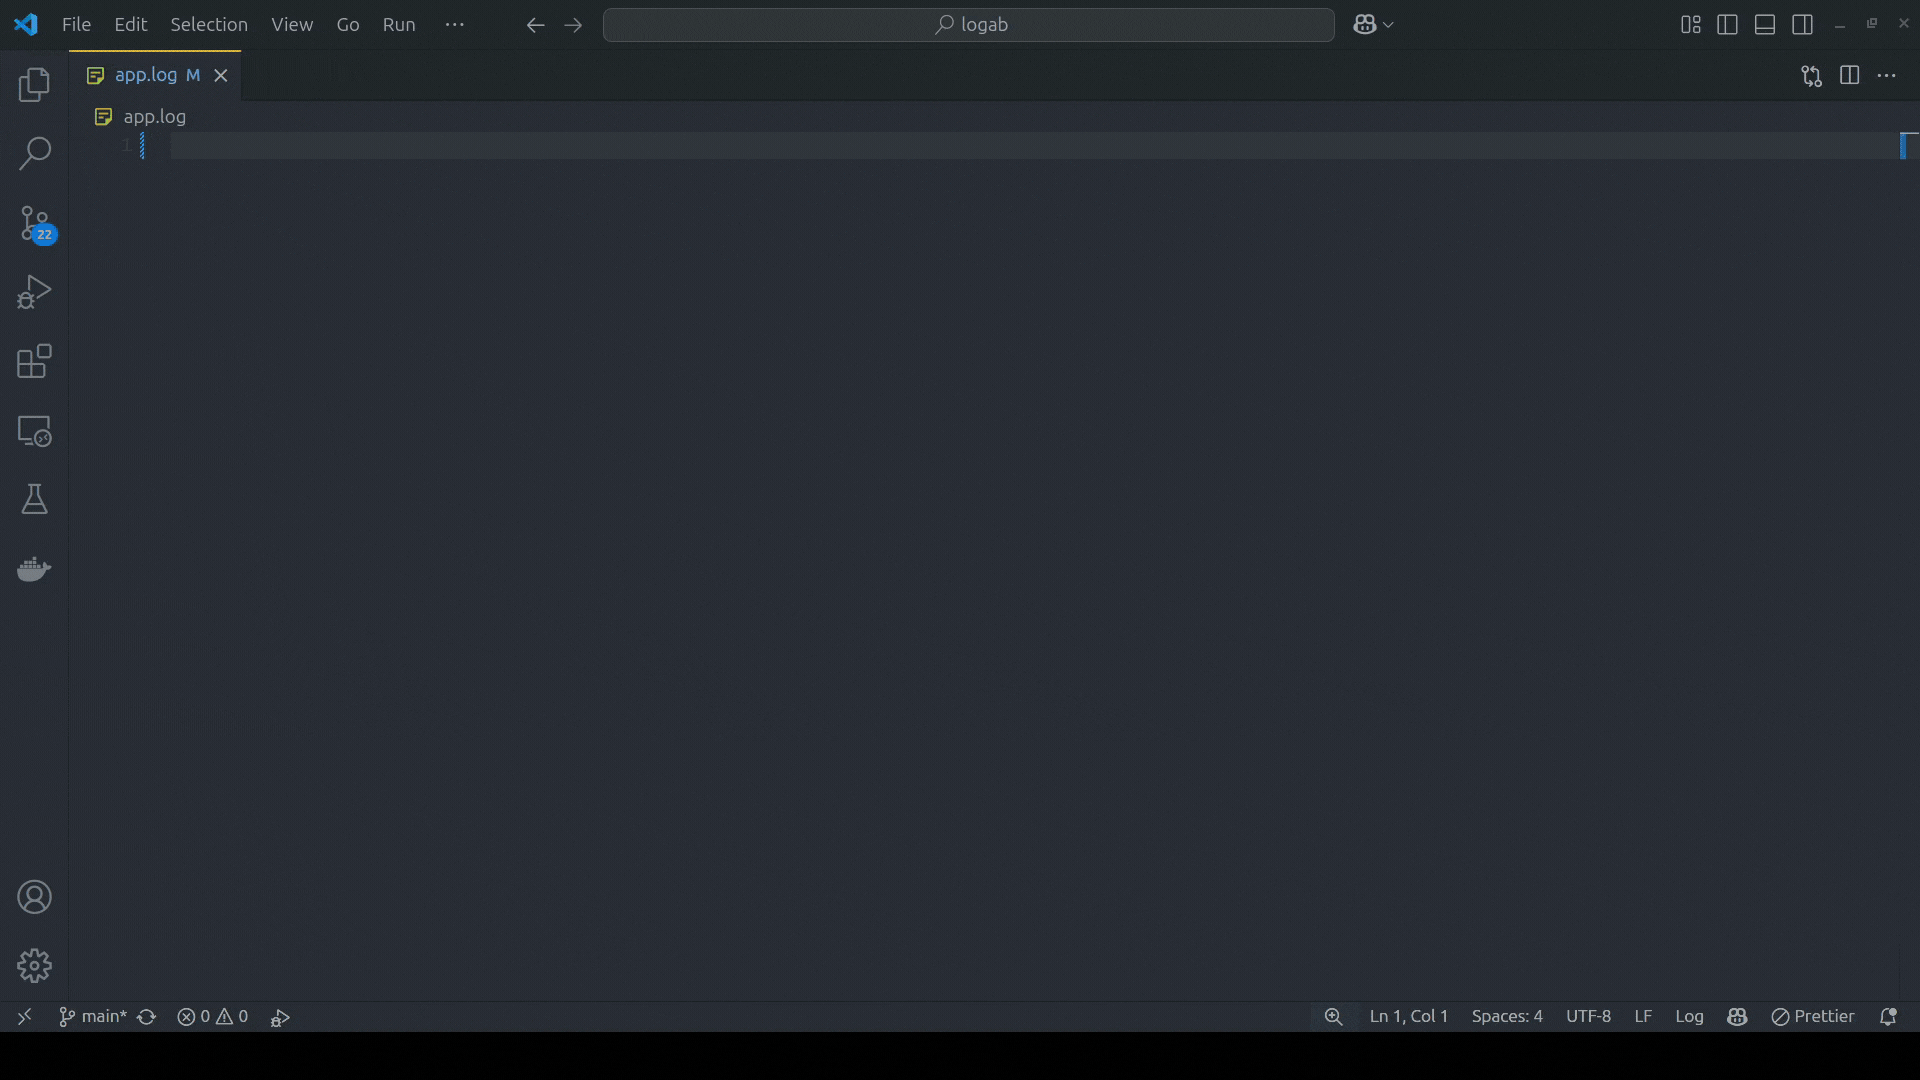1920x1080 pixels.
Task: Switch branch via main* in the status bar
Action: pyautogui.click(x=93, y=1017)
